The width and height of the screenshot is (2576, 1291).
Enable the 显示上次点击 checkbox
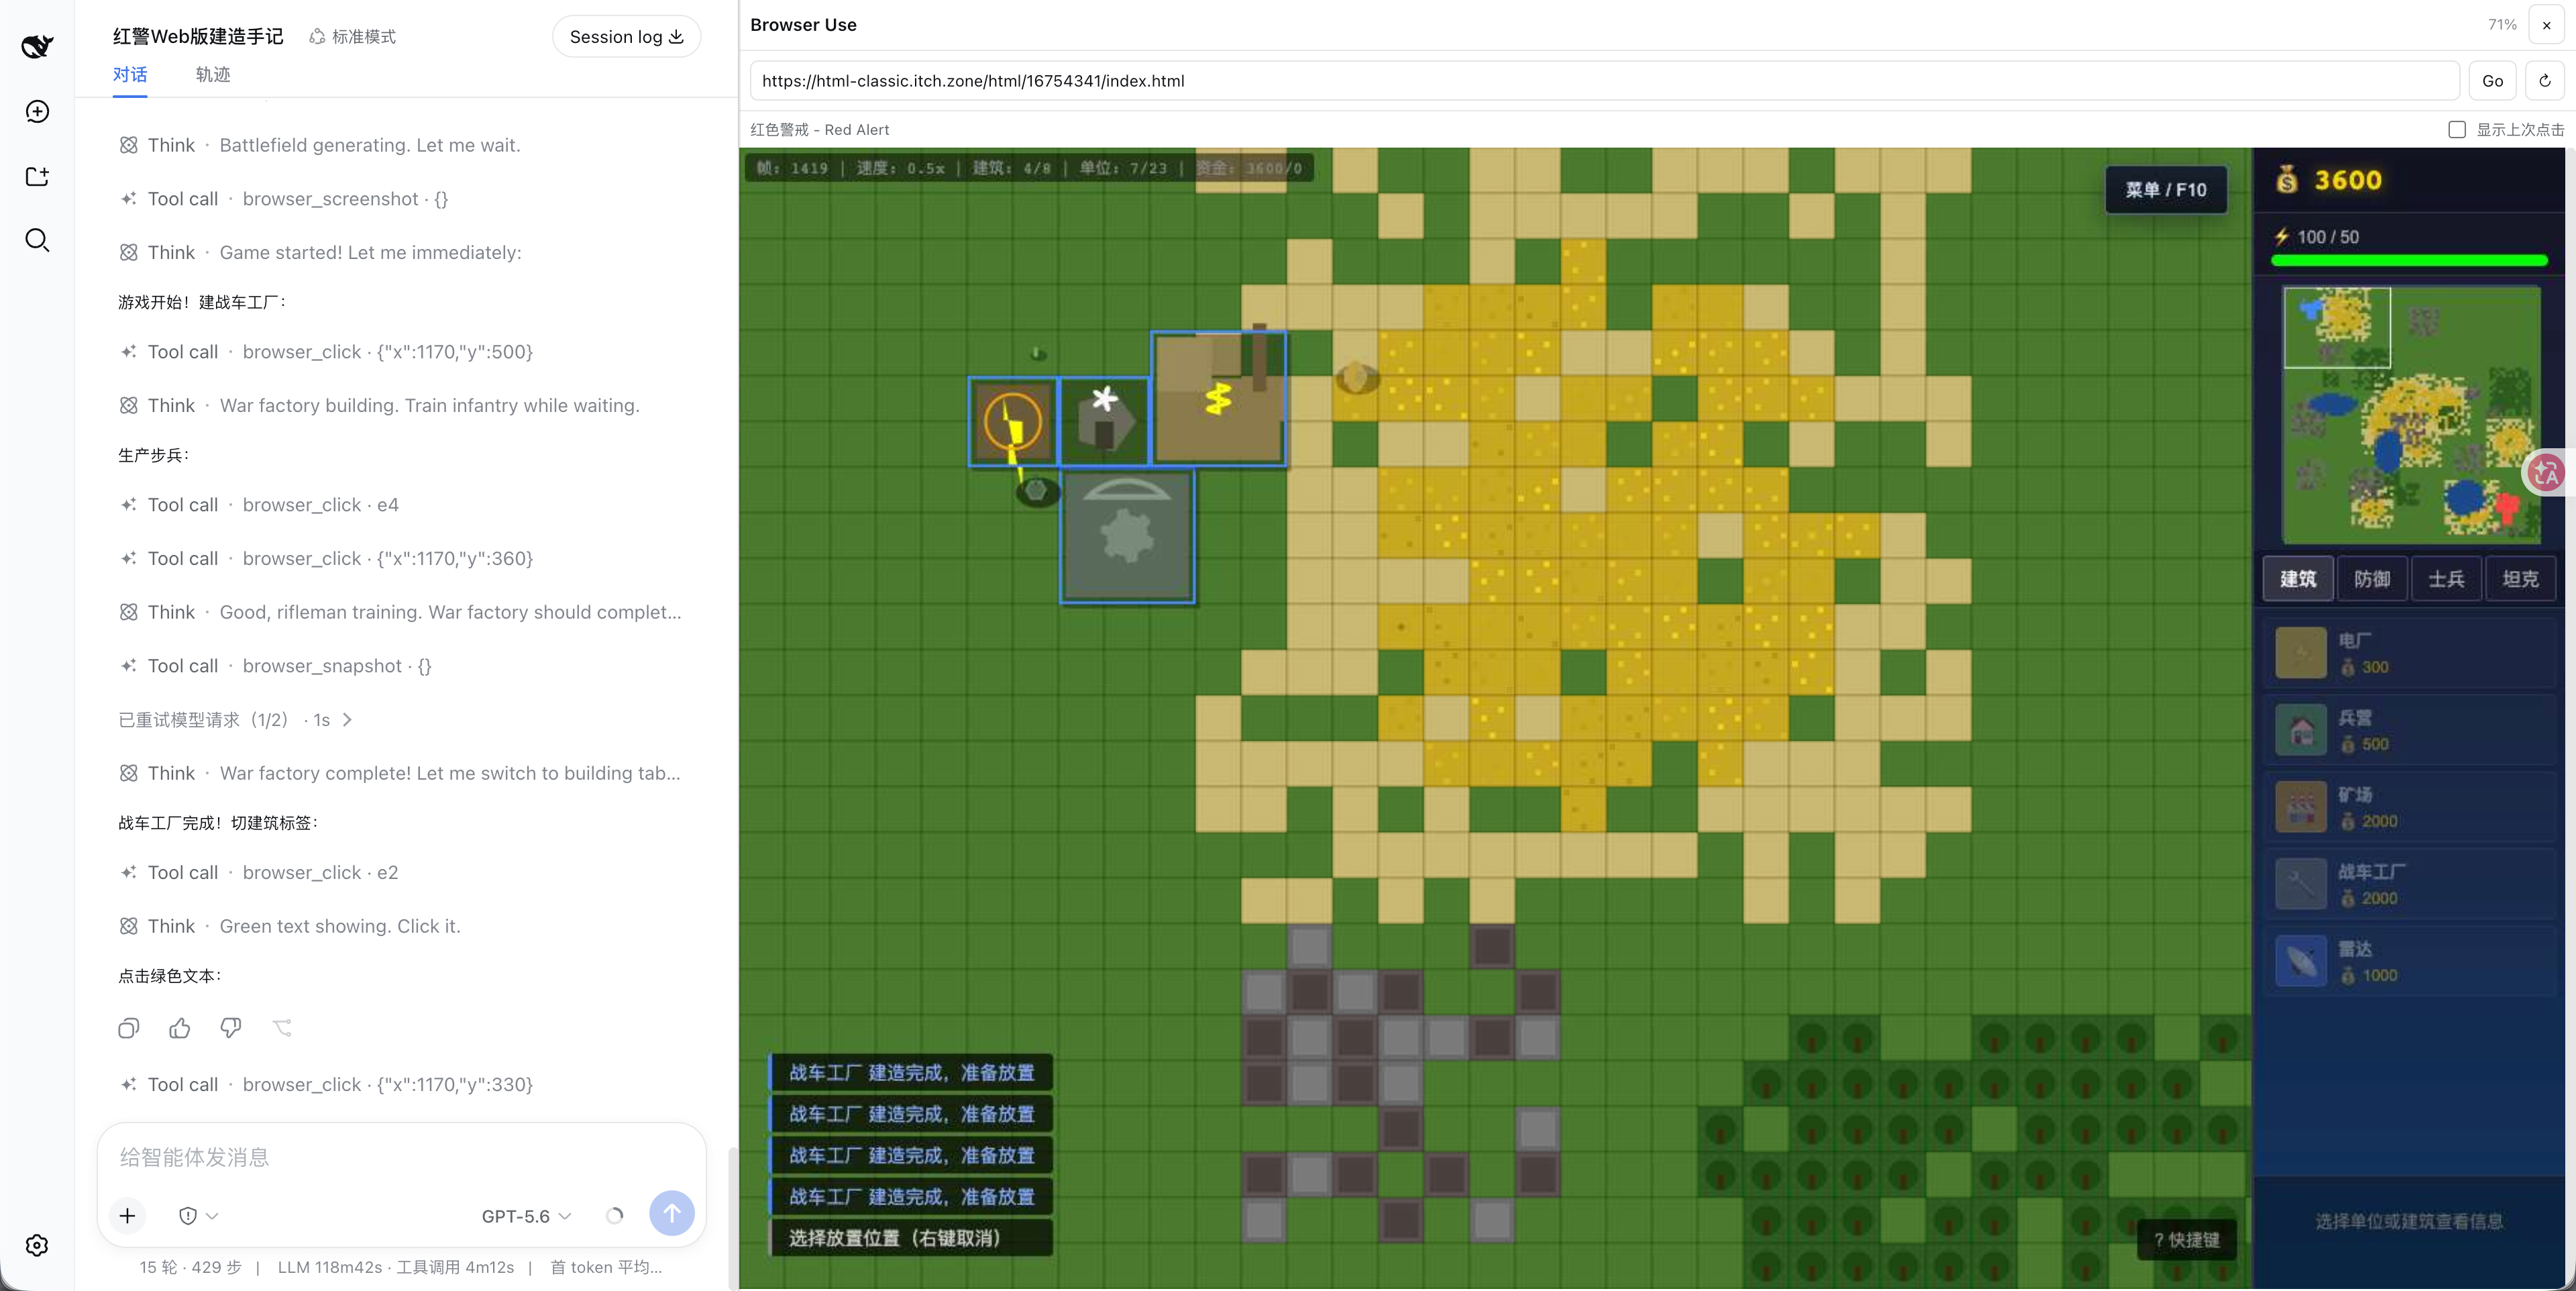[2457, 130]
